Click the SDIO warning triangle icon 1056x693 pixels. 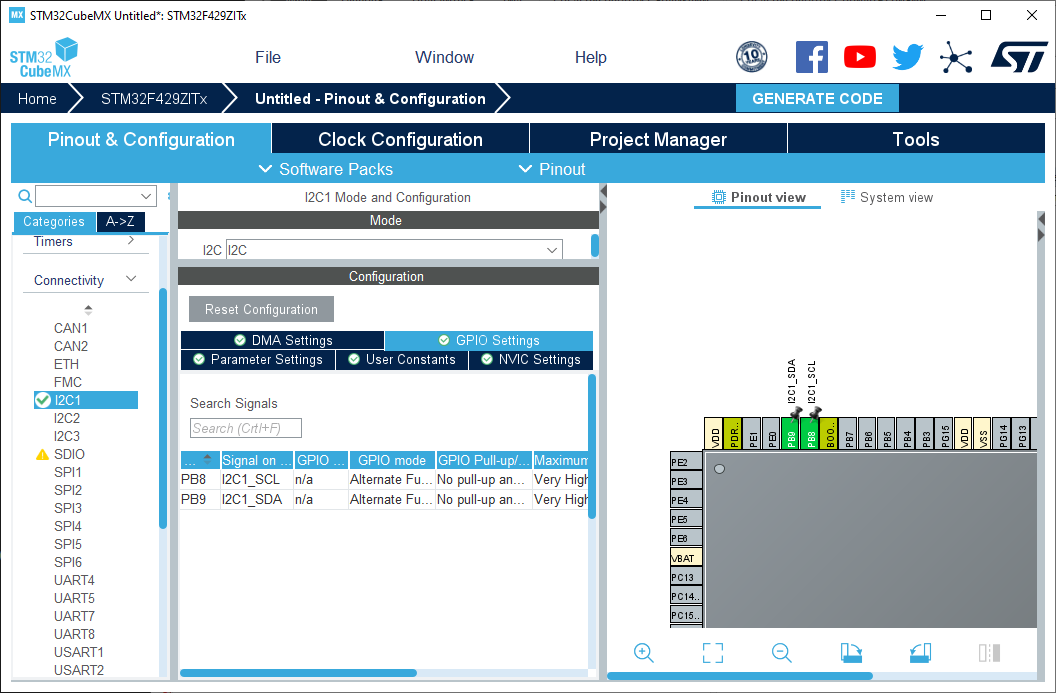pos(42,455)
